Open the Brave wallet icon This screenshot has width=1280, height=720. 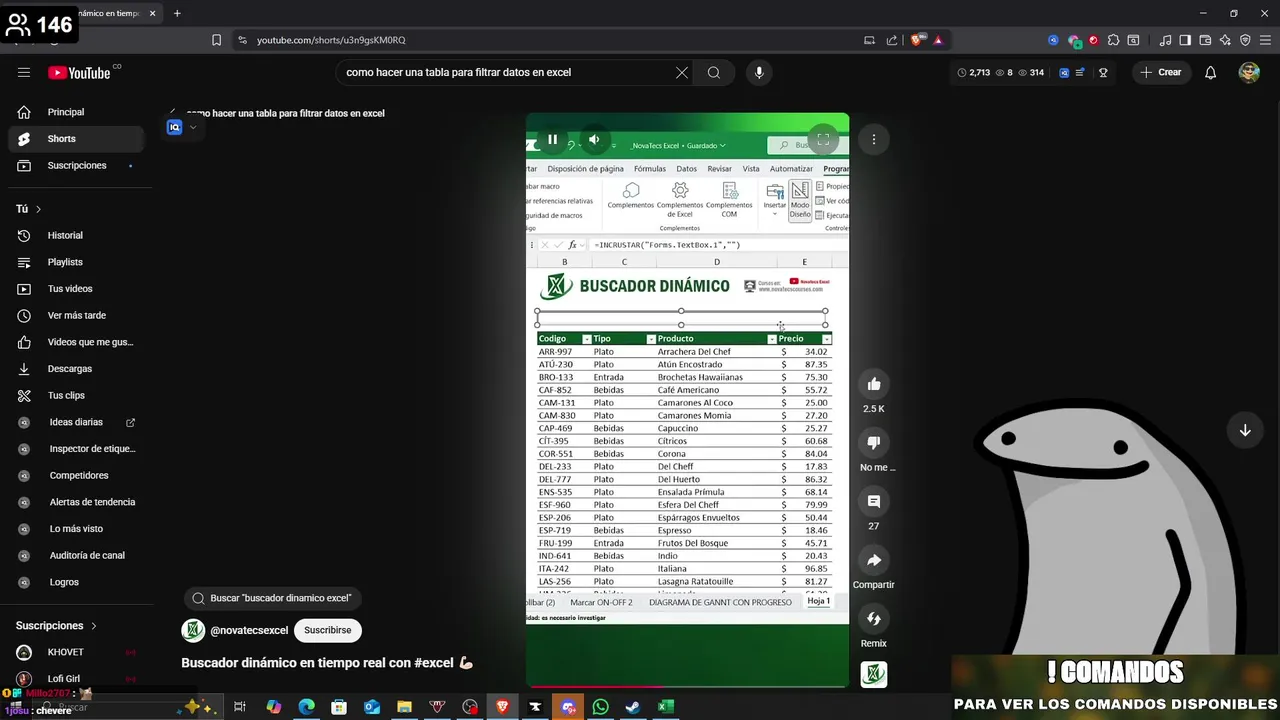click(1205, 40)
